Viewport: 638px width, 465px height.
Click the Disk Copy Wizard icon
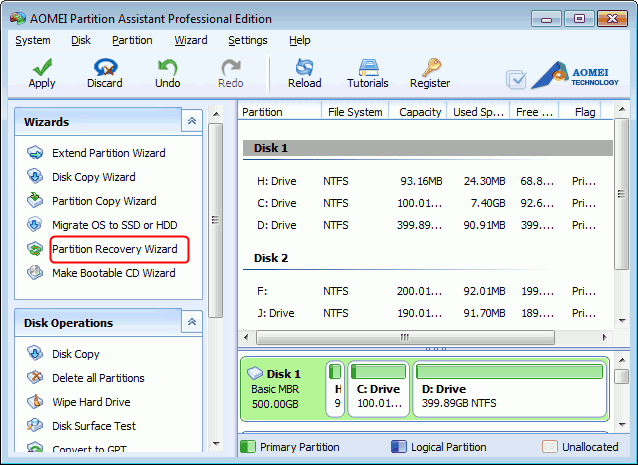click(x=35, y=177)
